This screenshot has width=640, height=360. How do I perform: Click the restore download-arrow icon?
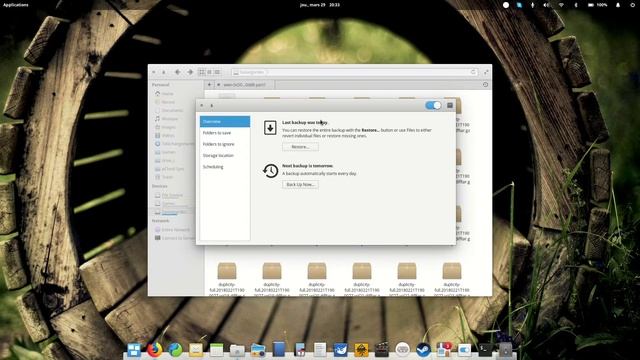coord(270,128)
